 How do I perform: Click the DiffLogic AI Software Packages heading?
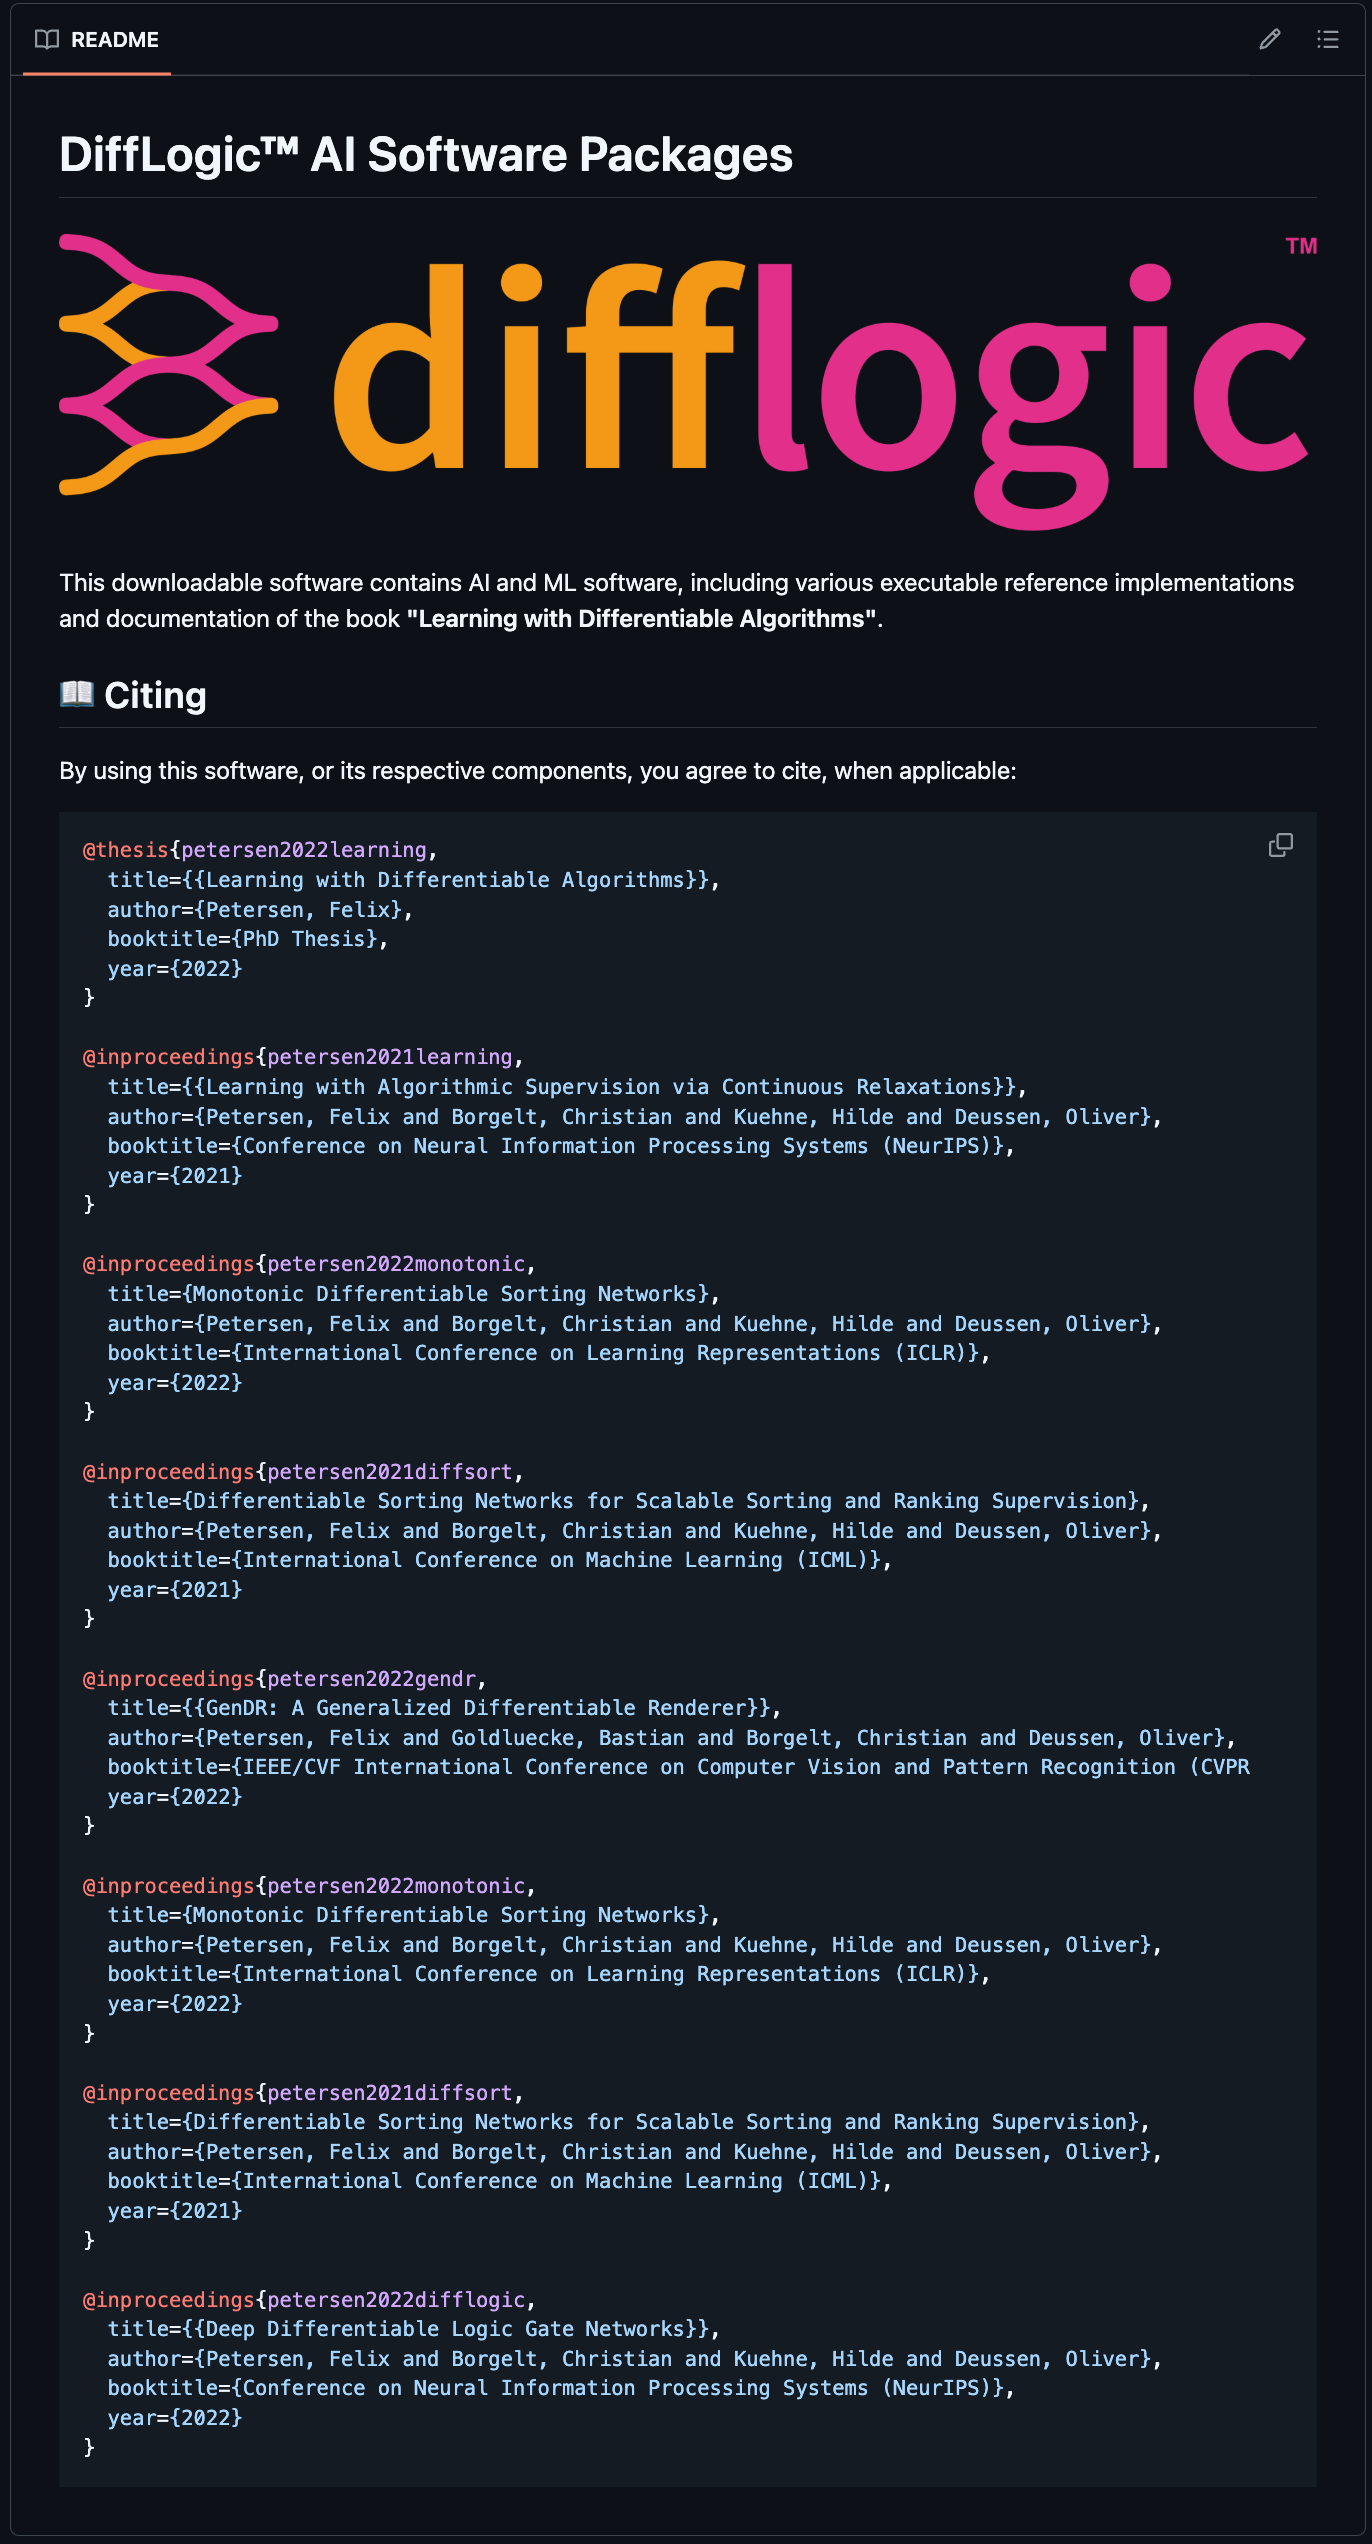(426, 155)
